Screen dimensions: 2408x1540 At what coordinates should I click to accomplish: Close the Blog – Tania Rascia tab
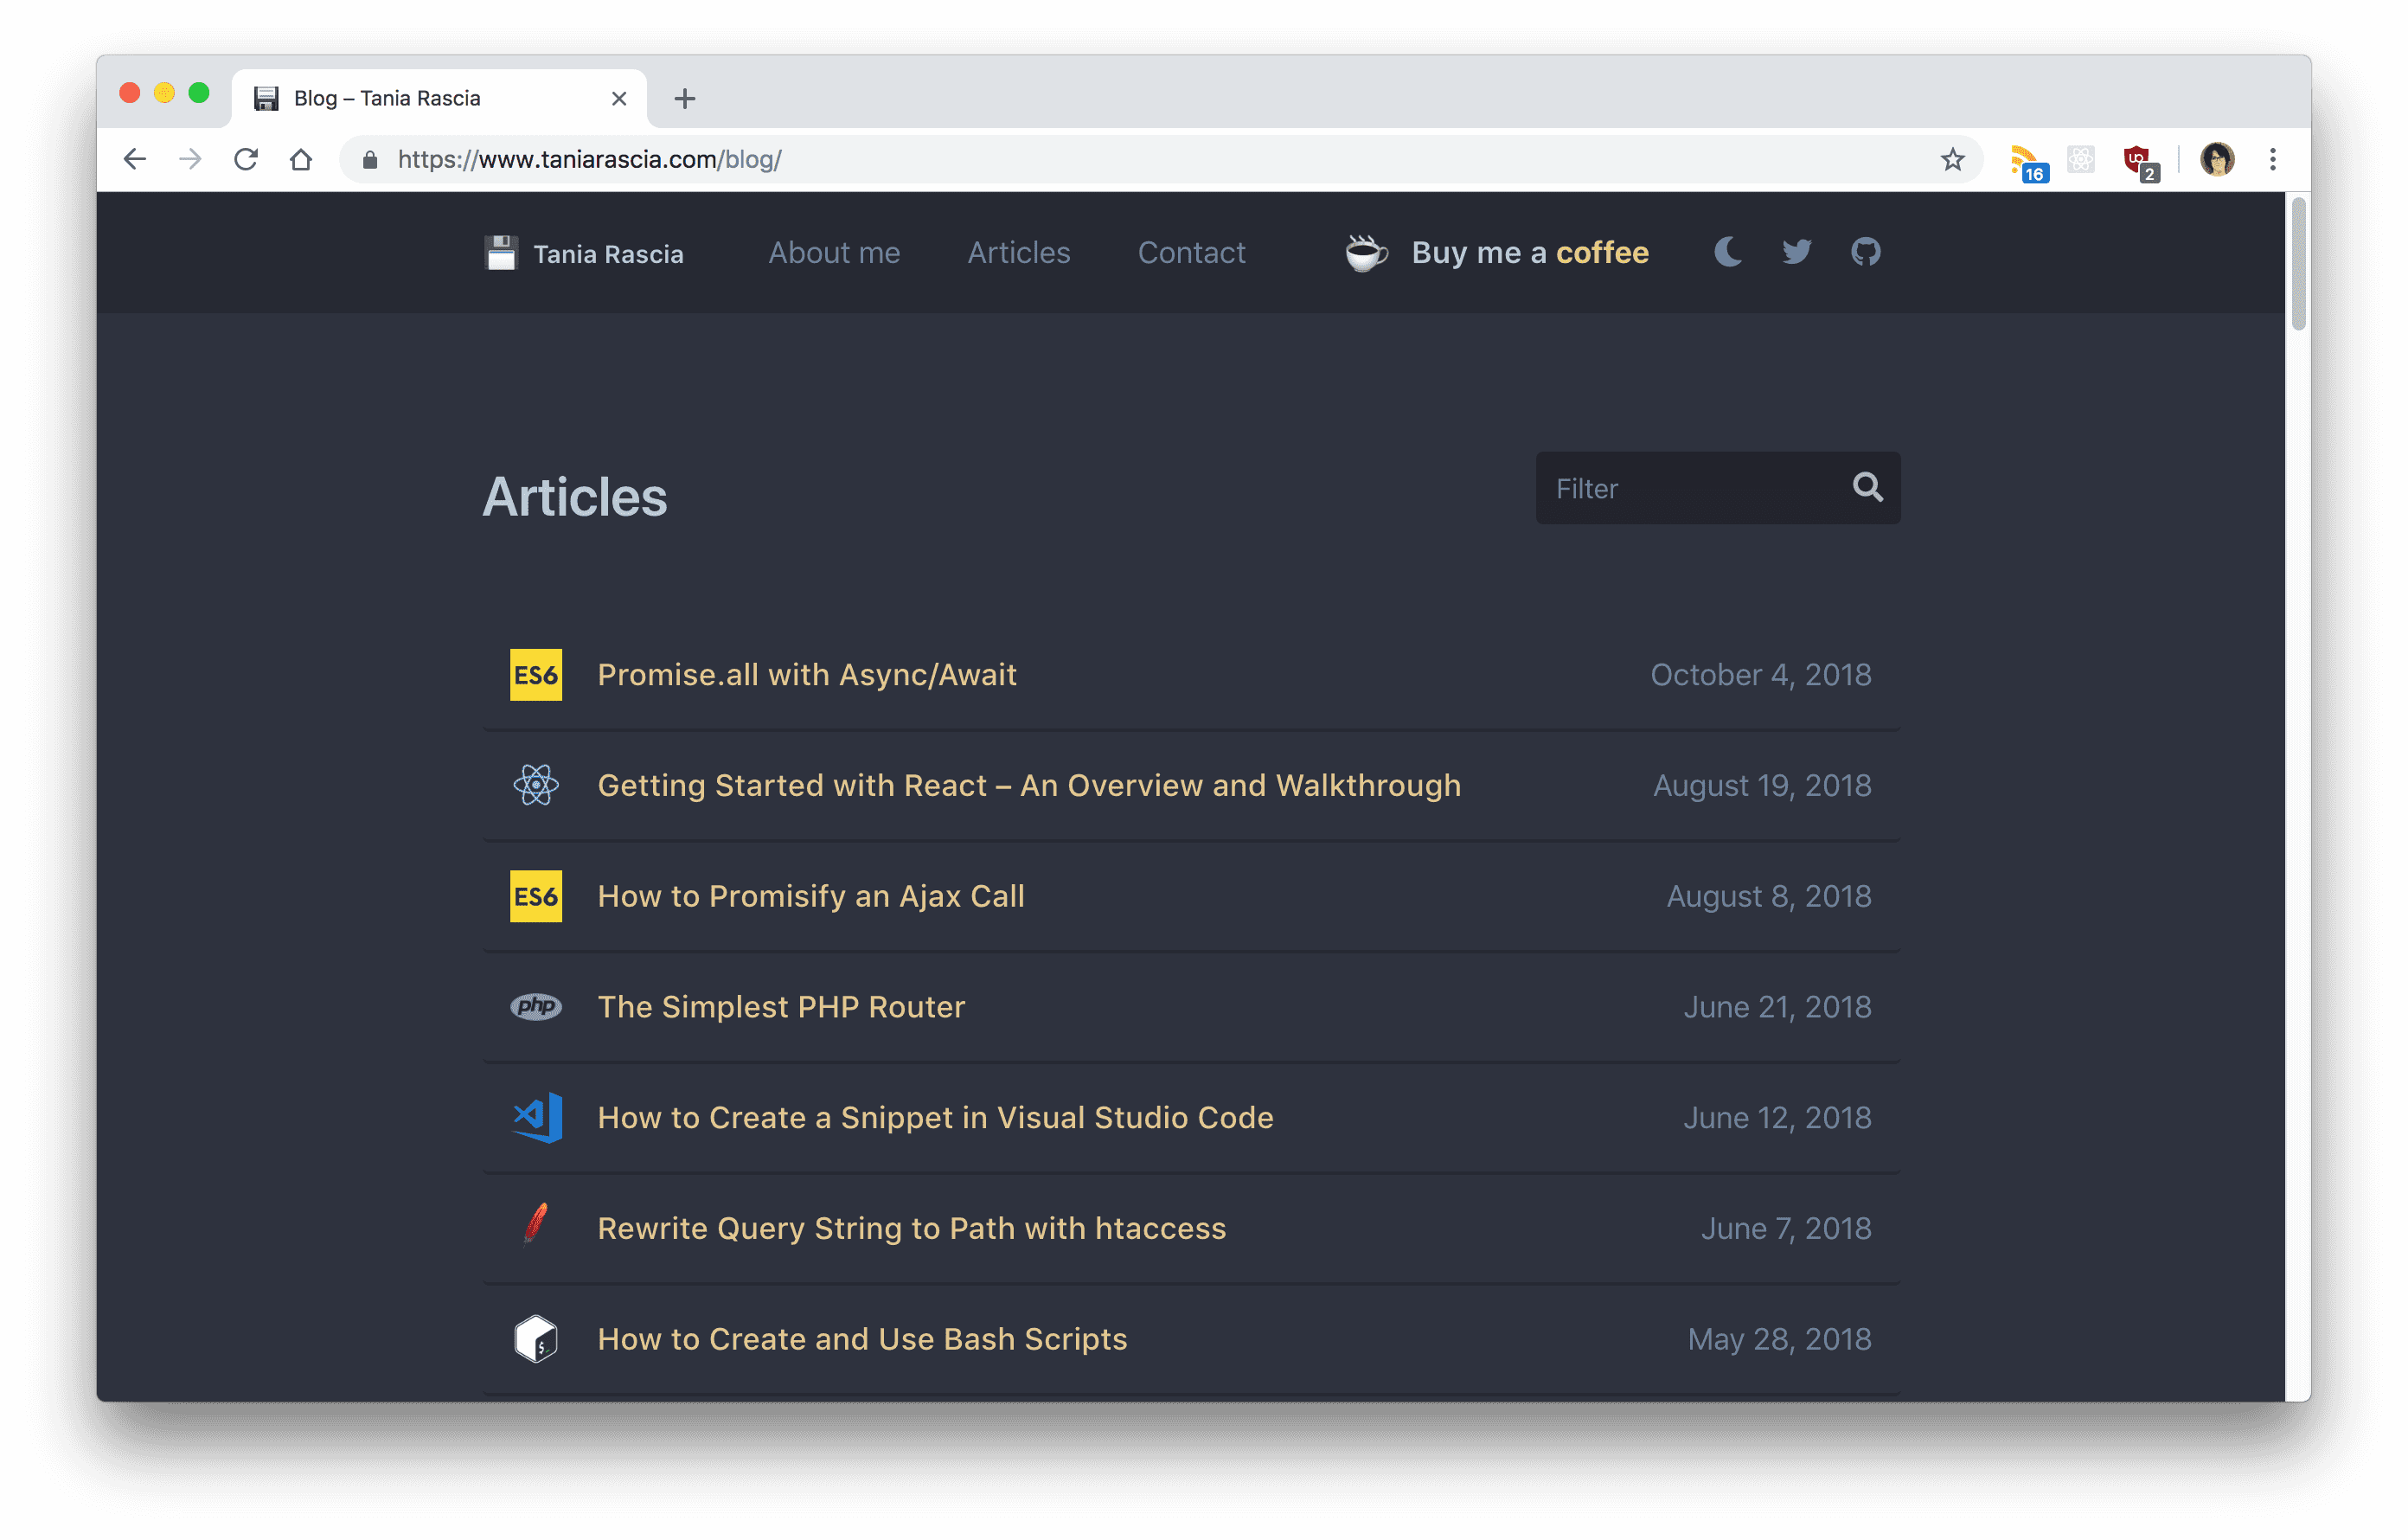(619, 98)
